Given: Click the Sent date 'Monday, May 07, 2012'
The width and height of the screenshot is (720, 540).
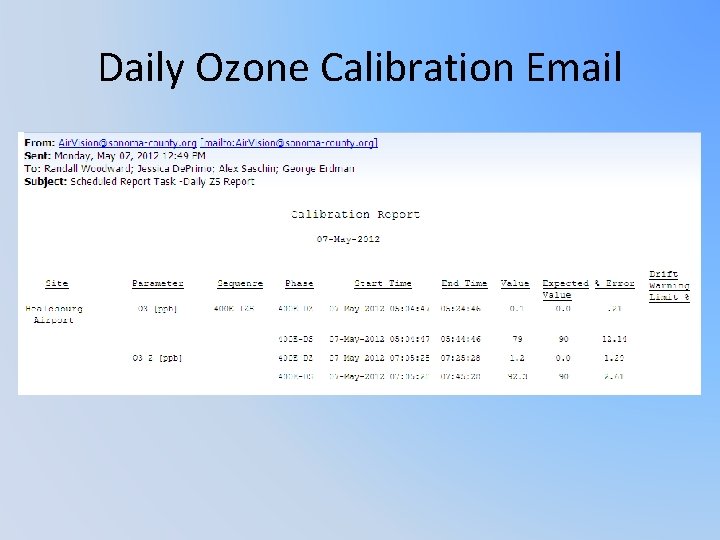Looking at the screenshot, I should point(107,156).
